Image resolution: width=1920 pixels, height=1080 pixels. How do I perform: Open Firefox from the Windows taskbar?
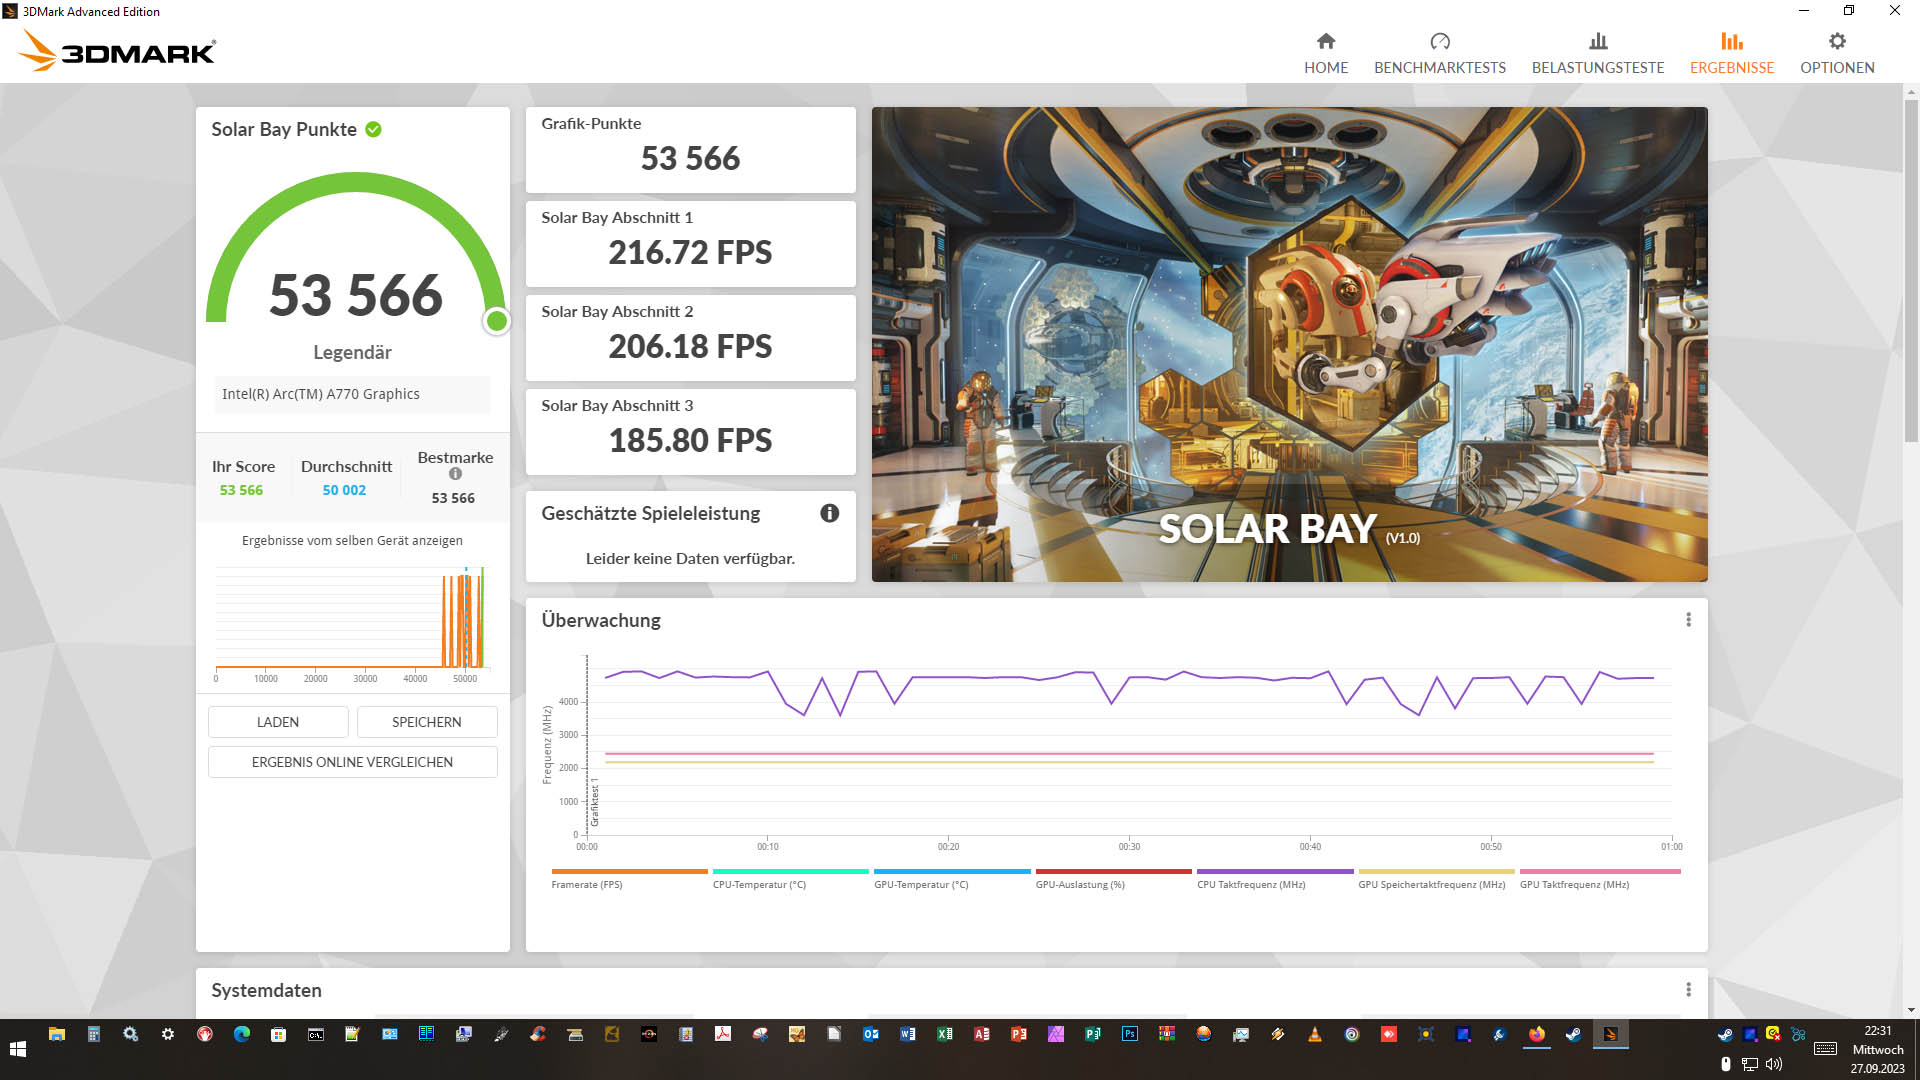point(1536,1035)
